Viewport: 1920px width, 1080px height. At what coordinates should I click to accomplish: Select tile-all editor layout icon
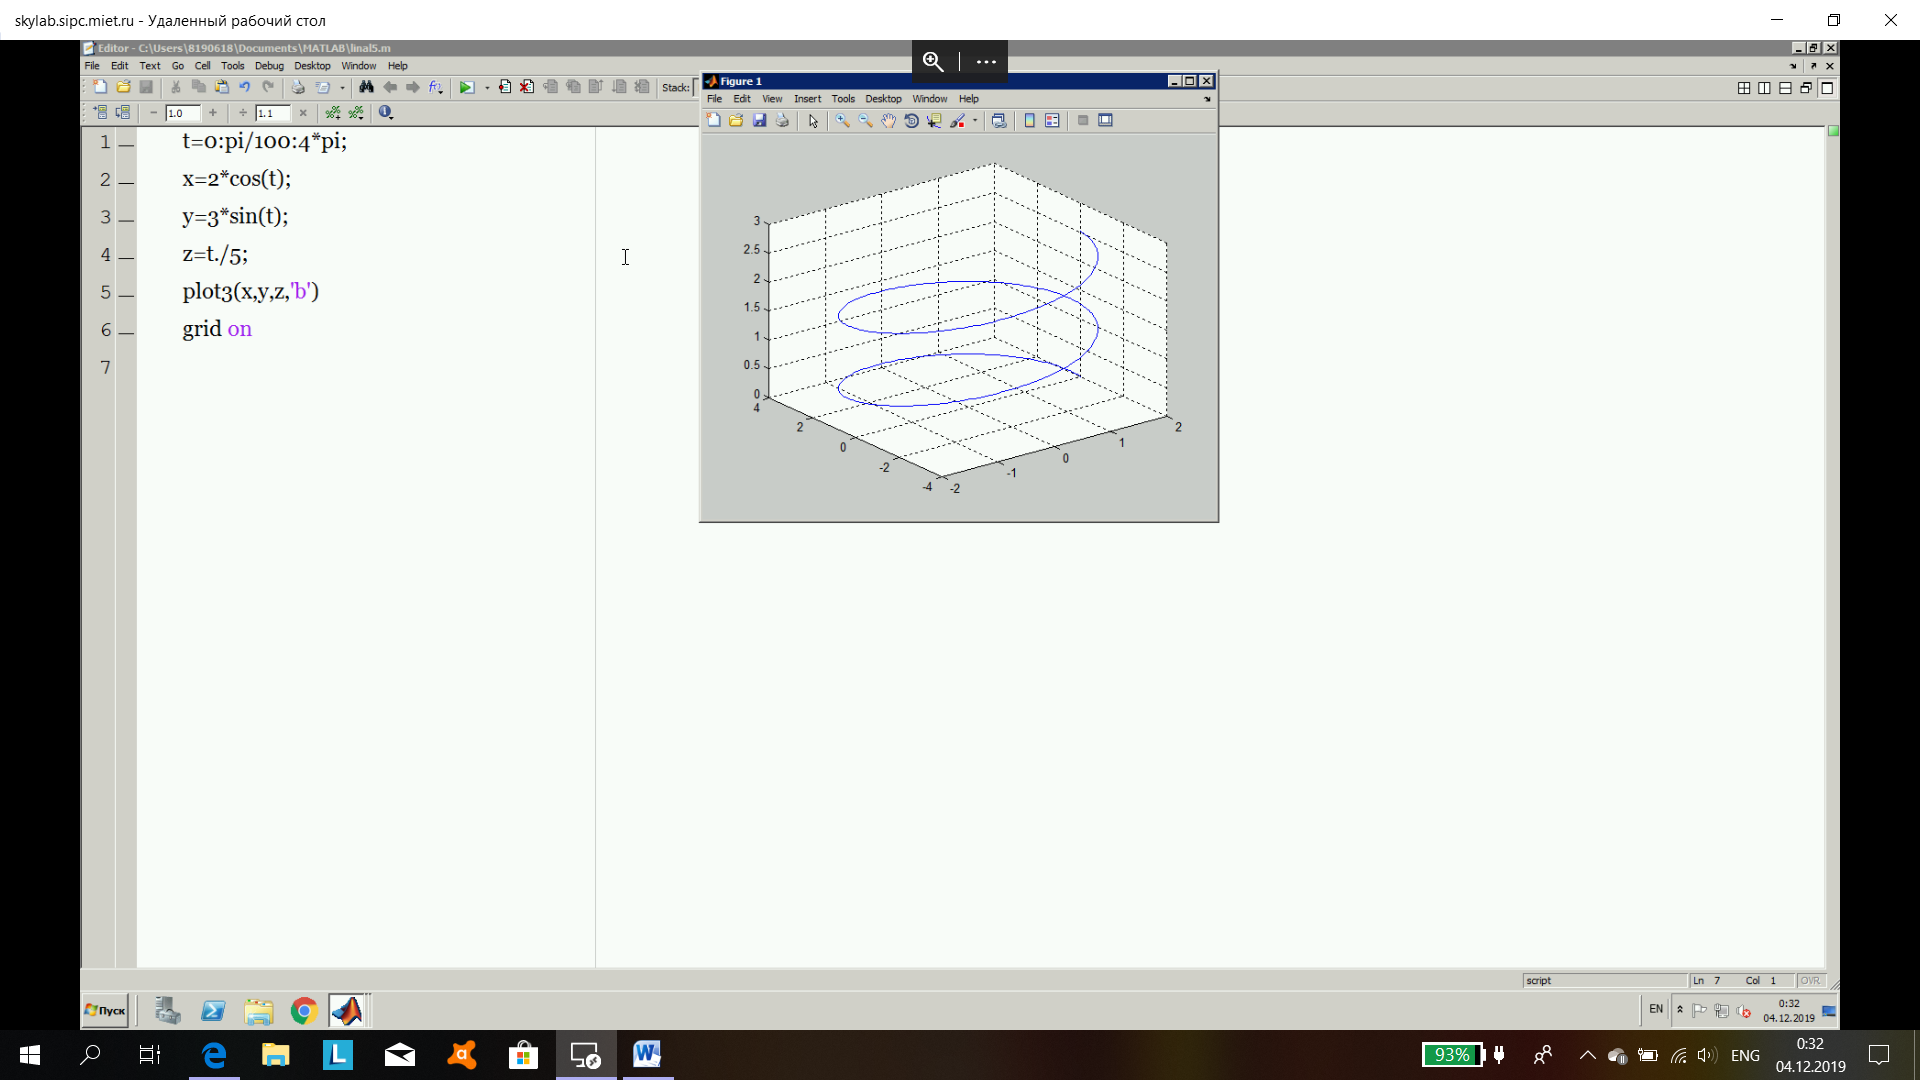click(1744, 88)
